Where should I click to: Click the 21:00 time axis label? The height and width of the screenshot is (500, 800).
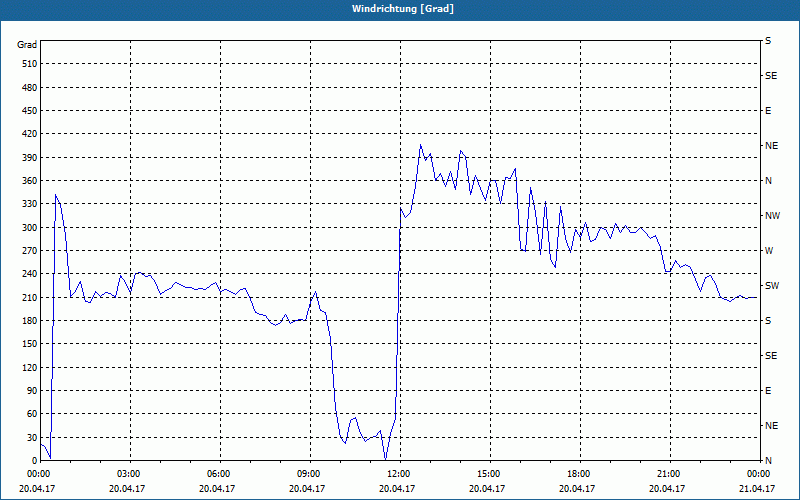(x=670, y=474)
